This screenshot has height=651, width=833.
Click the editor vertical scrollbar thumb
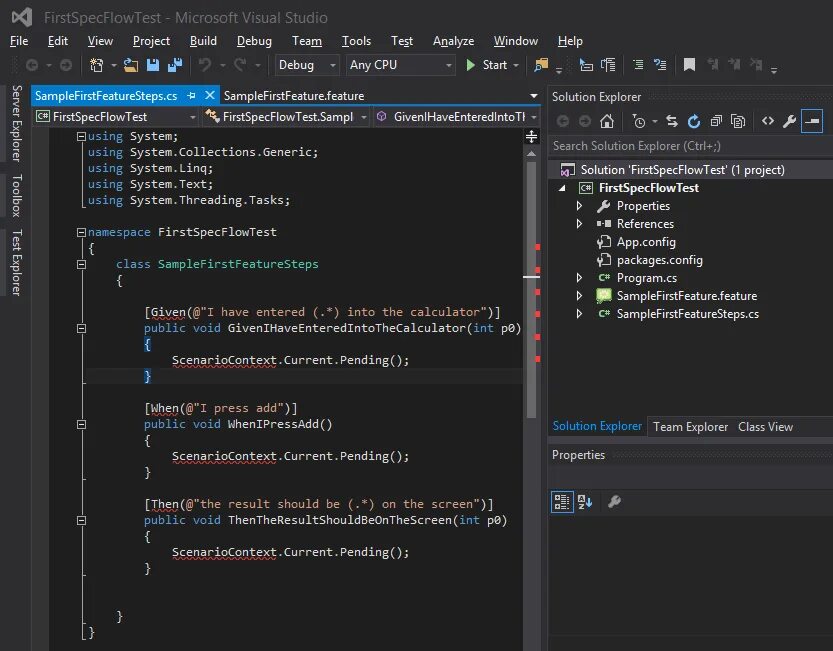(531, 290)
